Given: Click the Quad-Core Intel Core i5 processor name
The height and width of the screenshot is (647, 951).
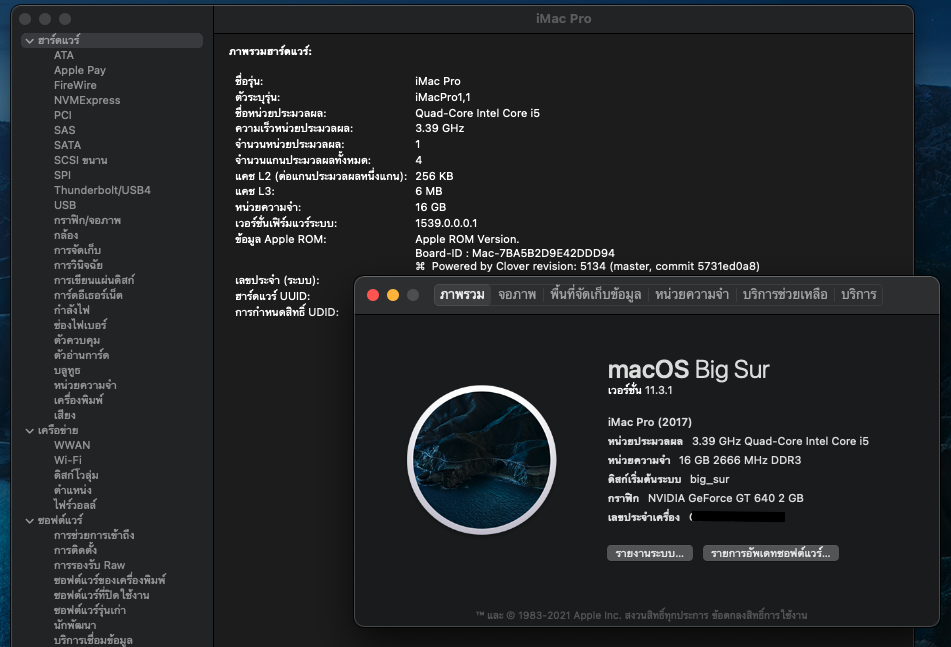Looking at the screenshot, I should coord(477,113).
